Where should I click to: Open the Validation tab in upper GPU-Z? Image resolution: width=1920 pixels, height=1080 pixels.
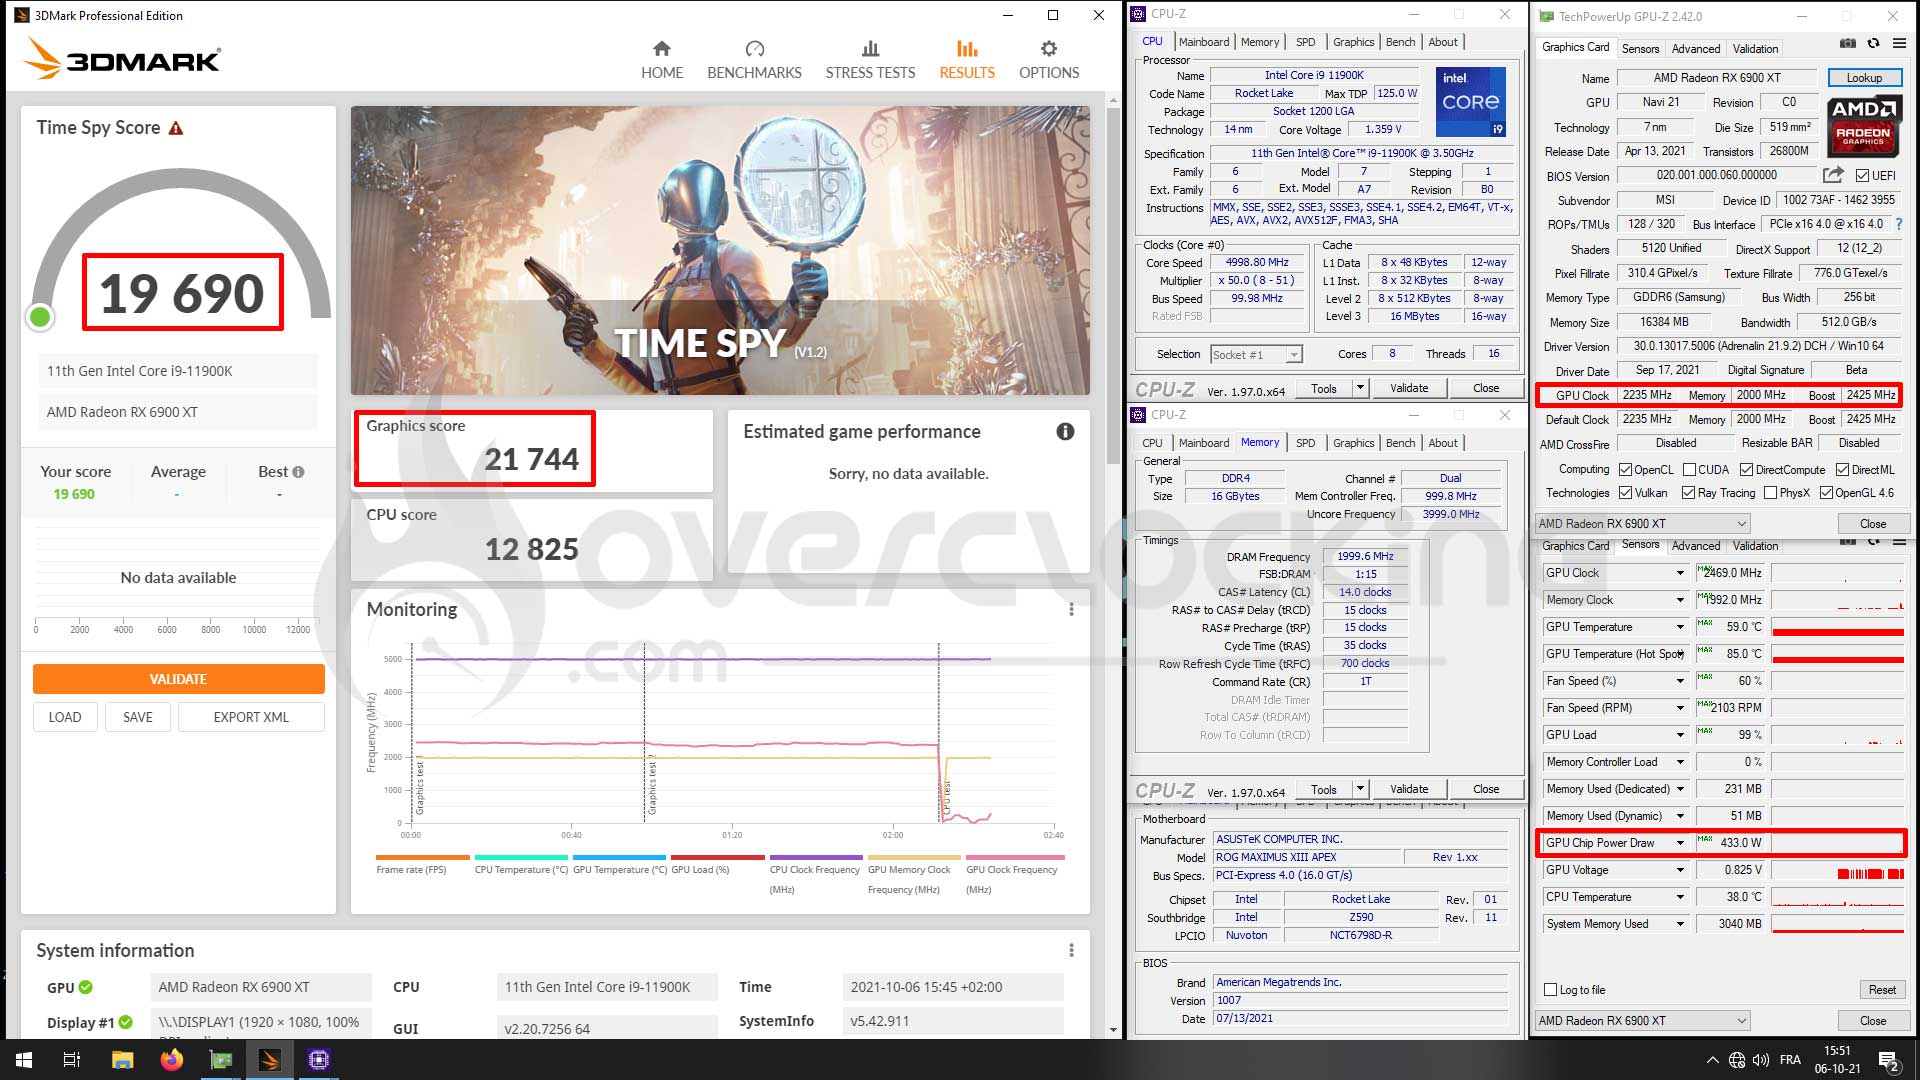(1755, 49)
